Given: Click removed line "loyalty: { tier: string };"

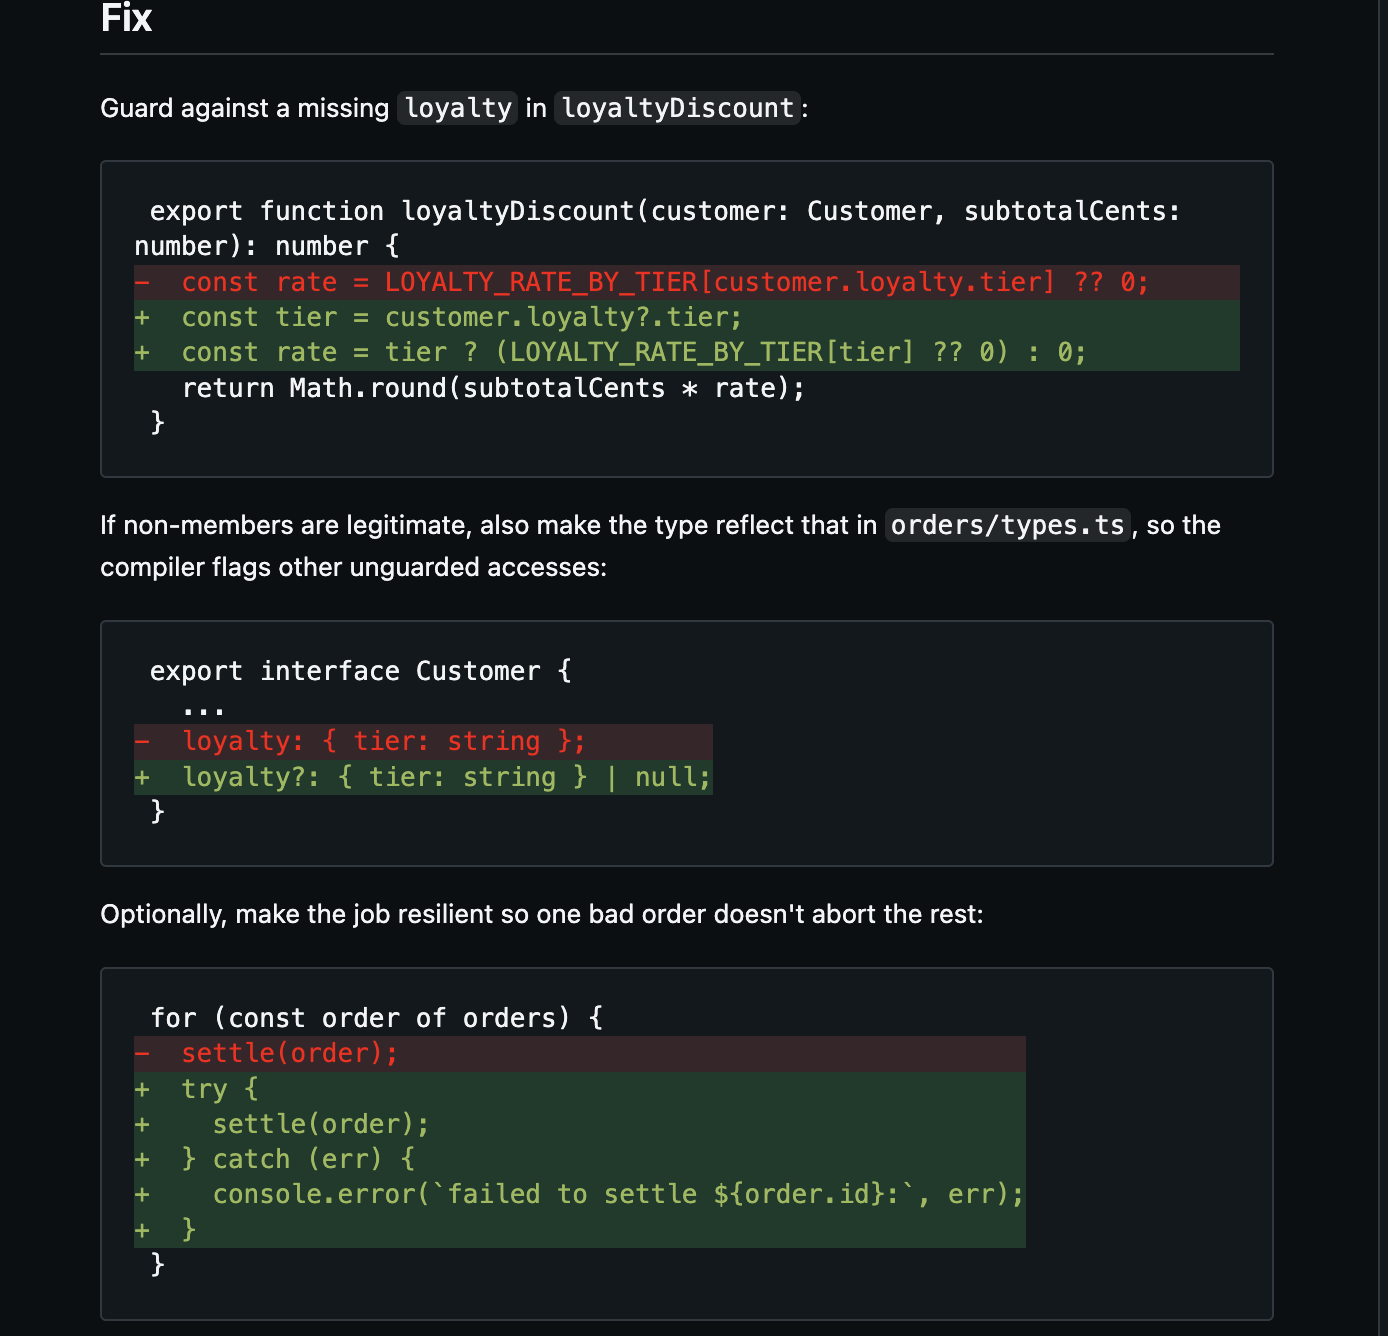Looking at the screenshot, I should 423,741.
